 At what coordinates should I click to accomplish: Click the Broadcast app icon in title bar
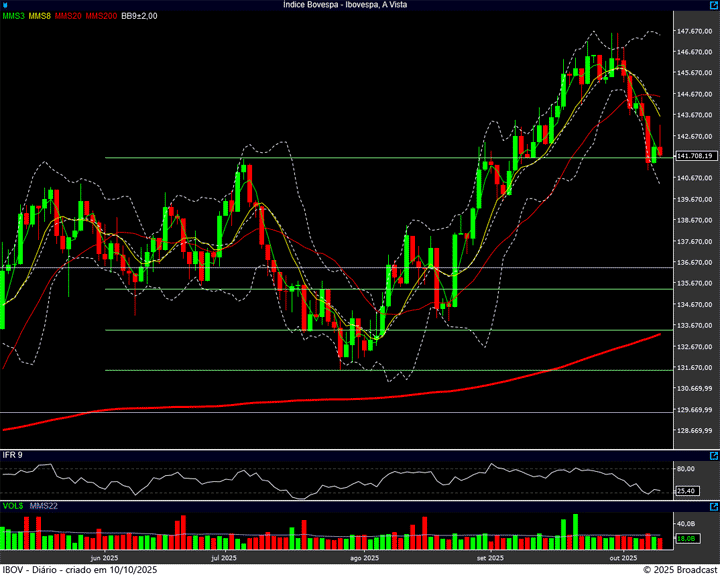click(x=7, y=5)
